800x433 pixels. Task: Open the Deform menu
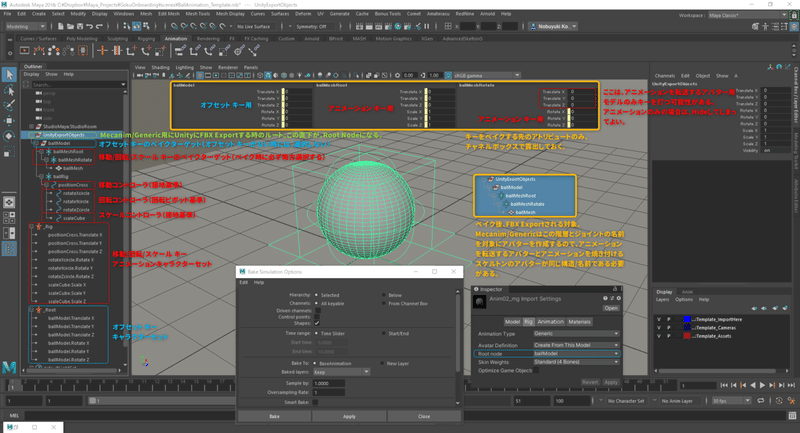point(303,14)
